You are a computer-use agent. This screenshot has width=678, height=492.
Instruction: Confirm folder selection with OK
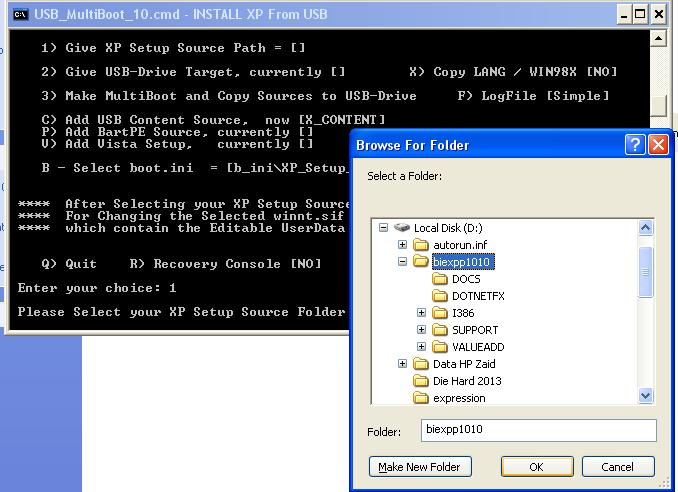click(537, 467)
